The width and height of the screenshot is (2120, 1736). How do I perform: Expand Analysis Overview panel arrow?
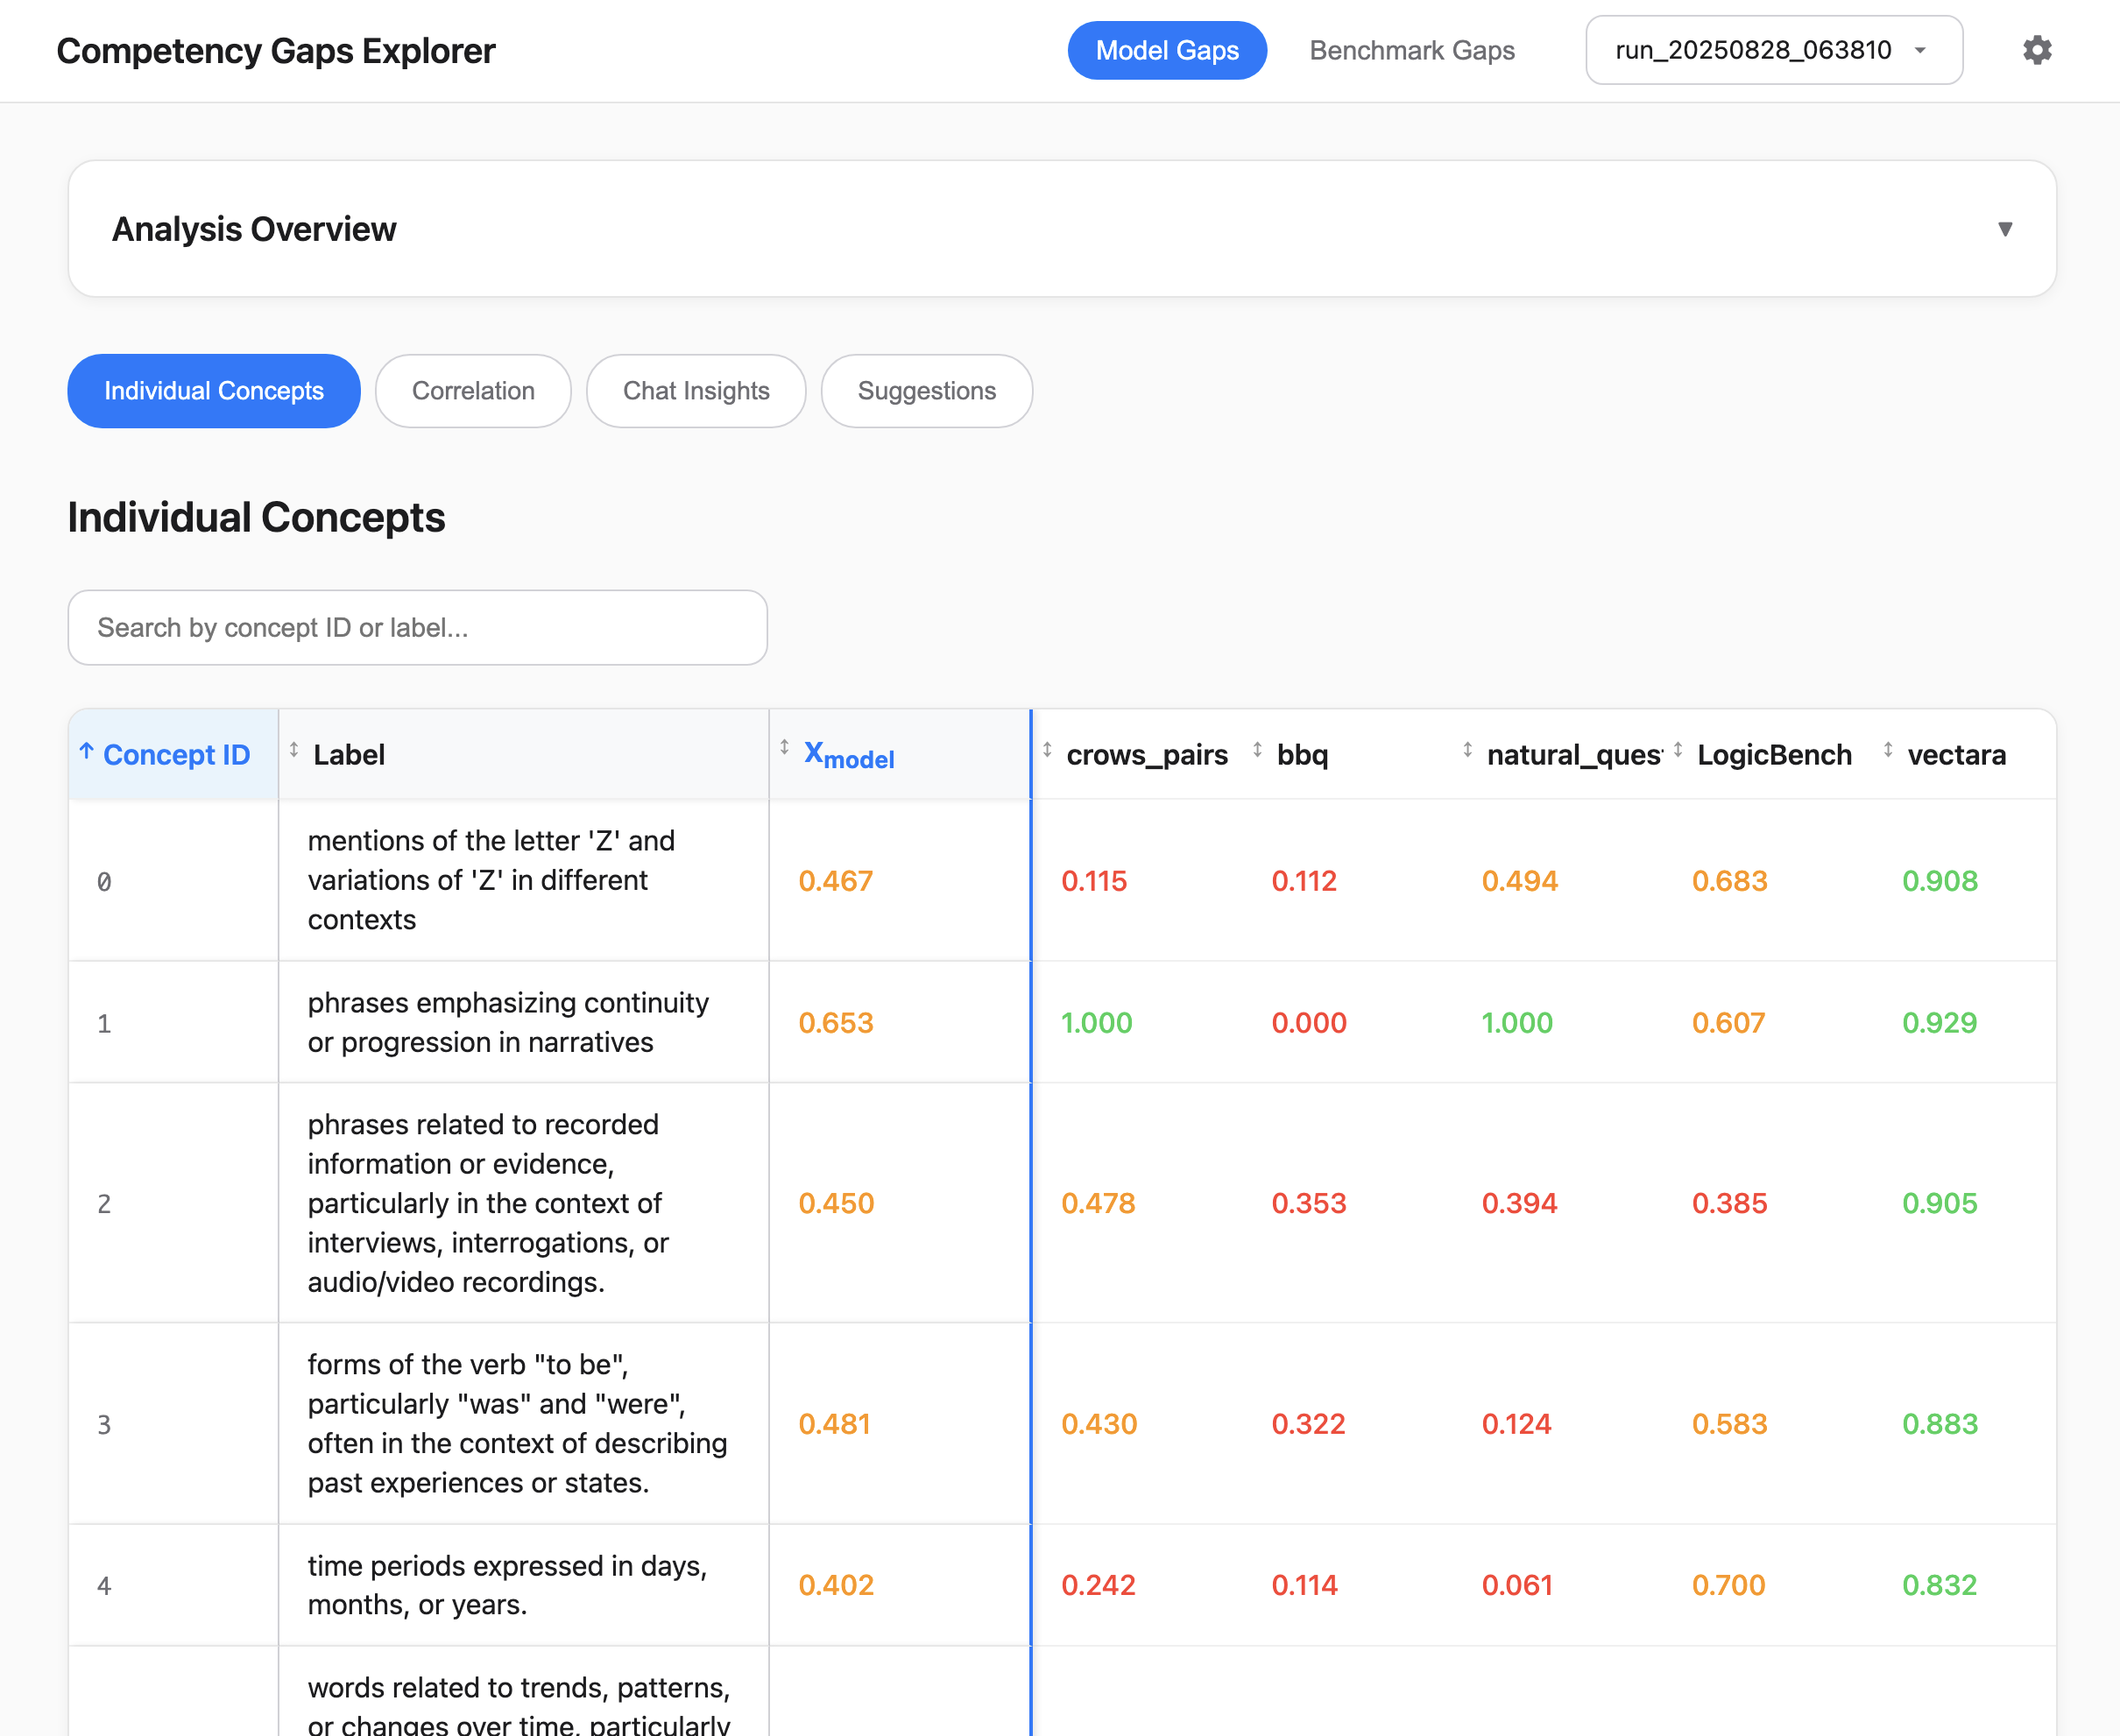point(2004,229)
